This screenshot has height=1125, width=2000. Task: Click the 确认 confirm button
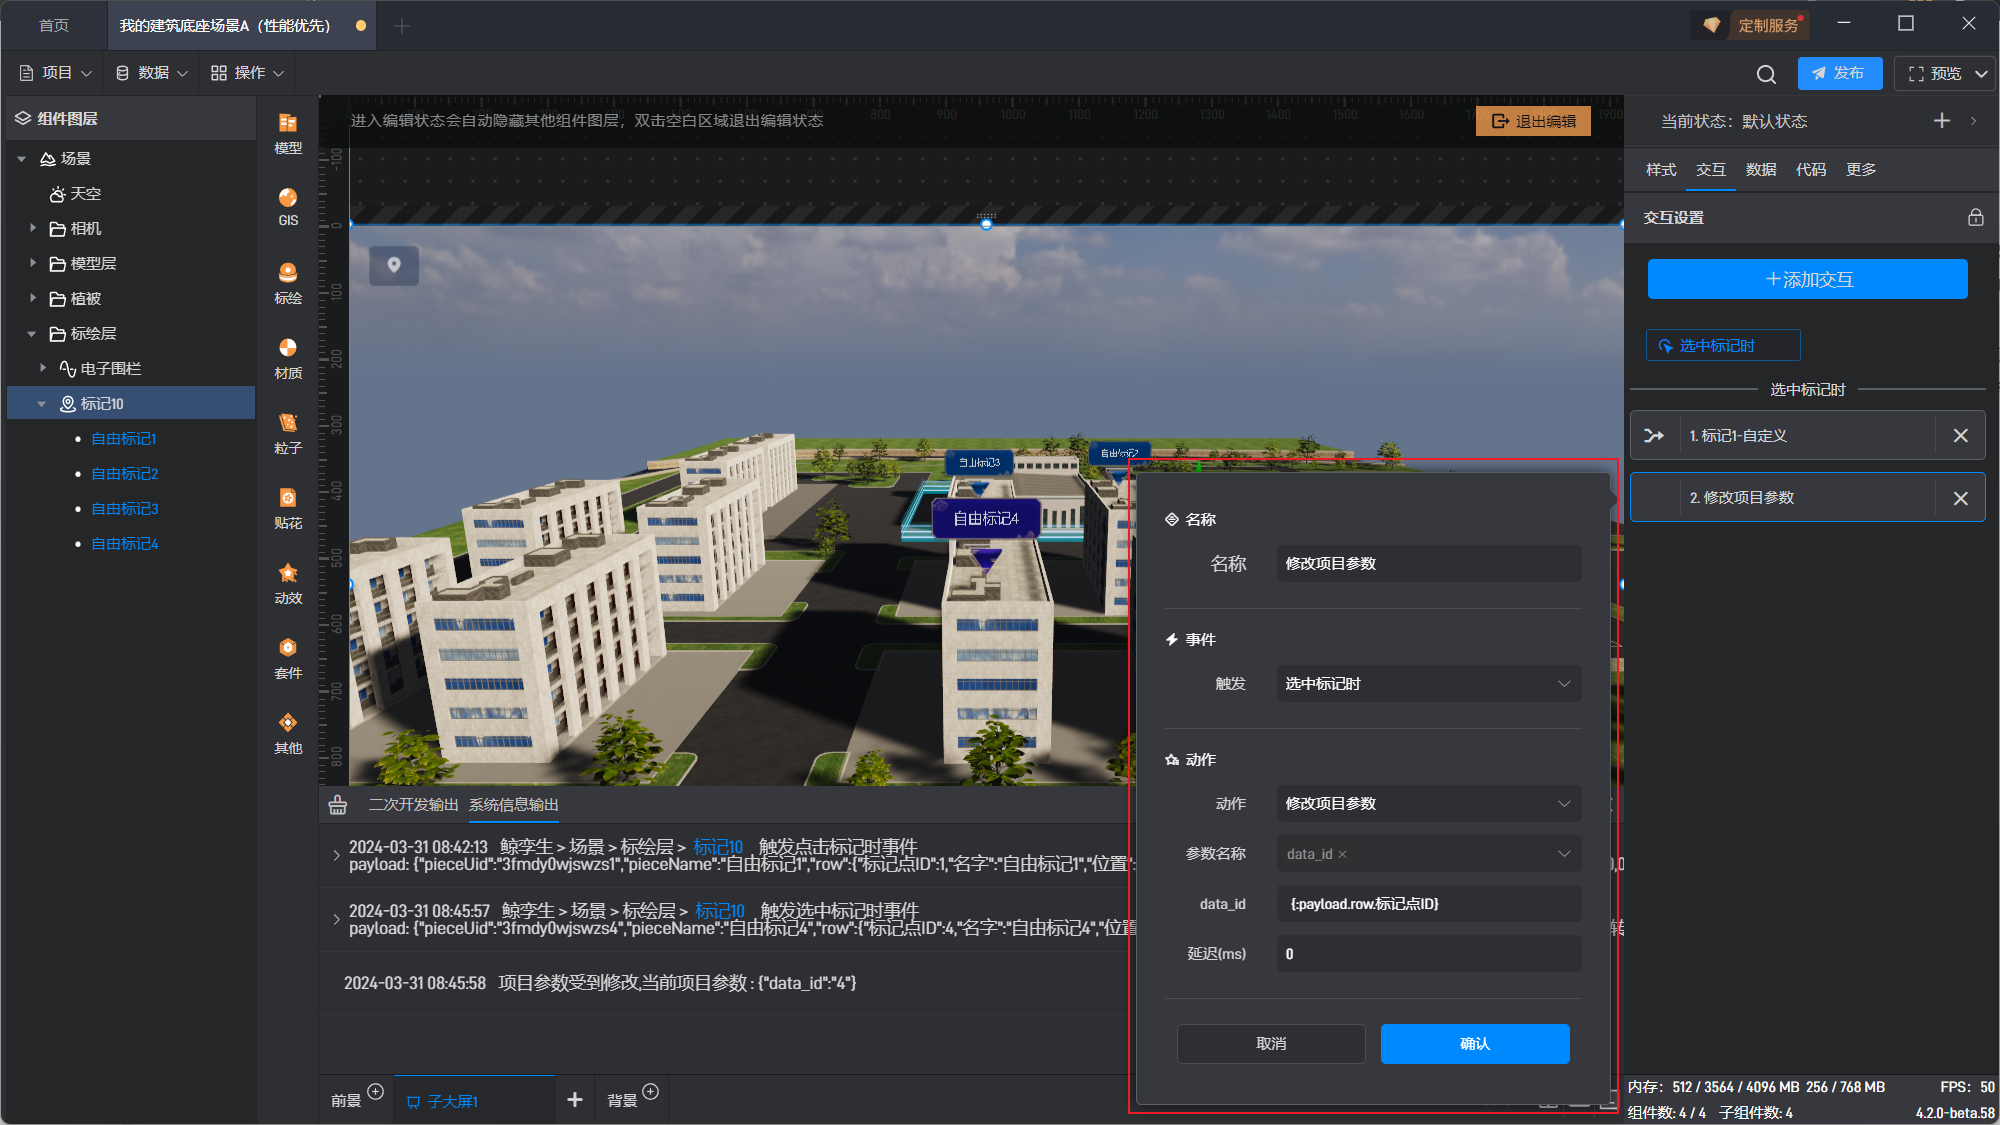pos(1474,1043)
